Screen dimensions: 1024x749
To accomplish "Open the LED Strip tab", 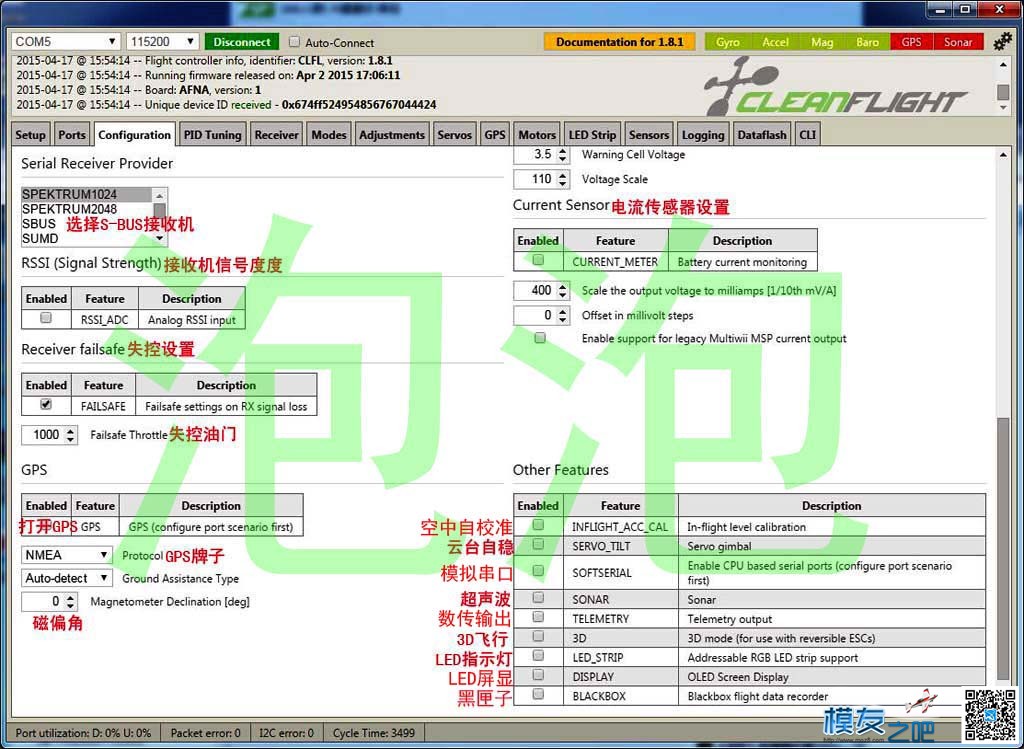I will (x=592, y=135).
